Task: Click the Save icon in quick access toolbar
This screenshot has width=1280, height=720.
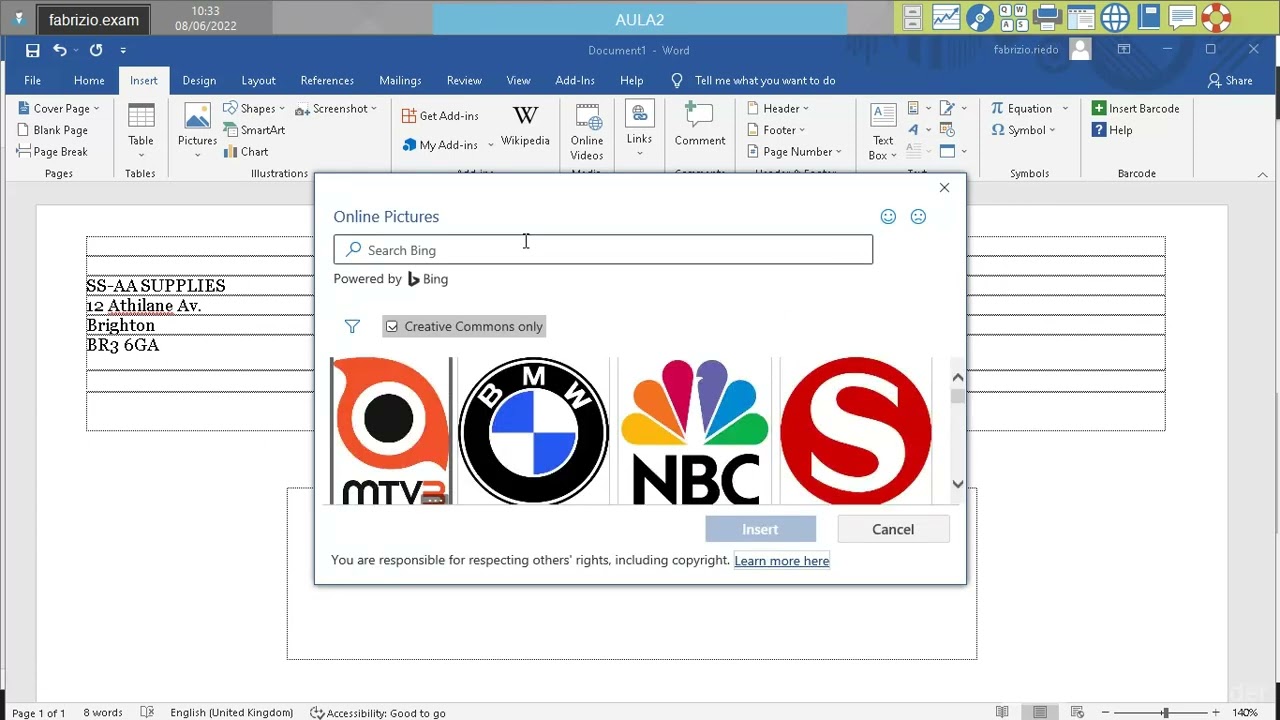Action: coord(32,50)
